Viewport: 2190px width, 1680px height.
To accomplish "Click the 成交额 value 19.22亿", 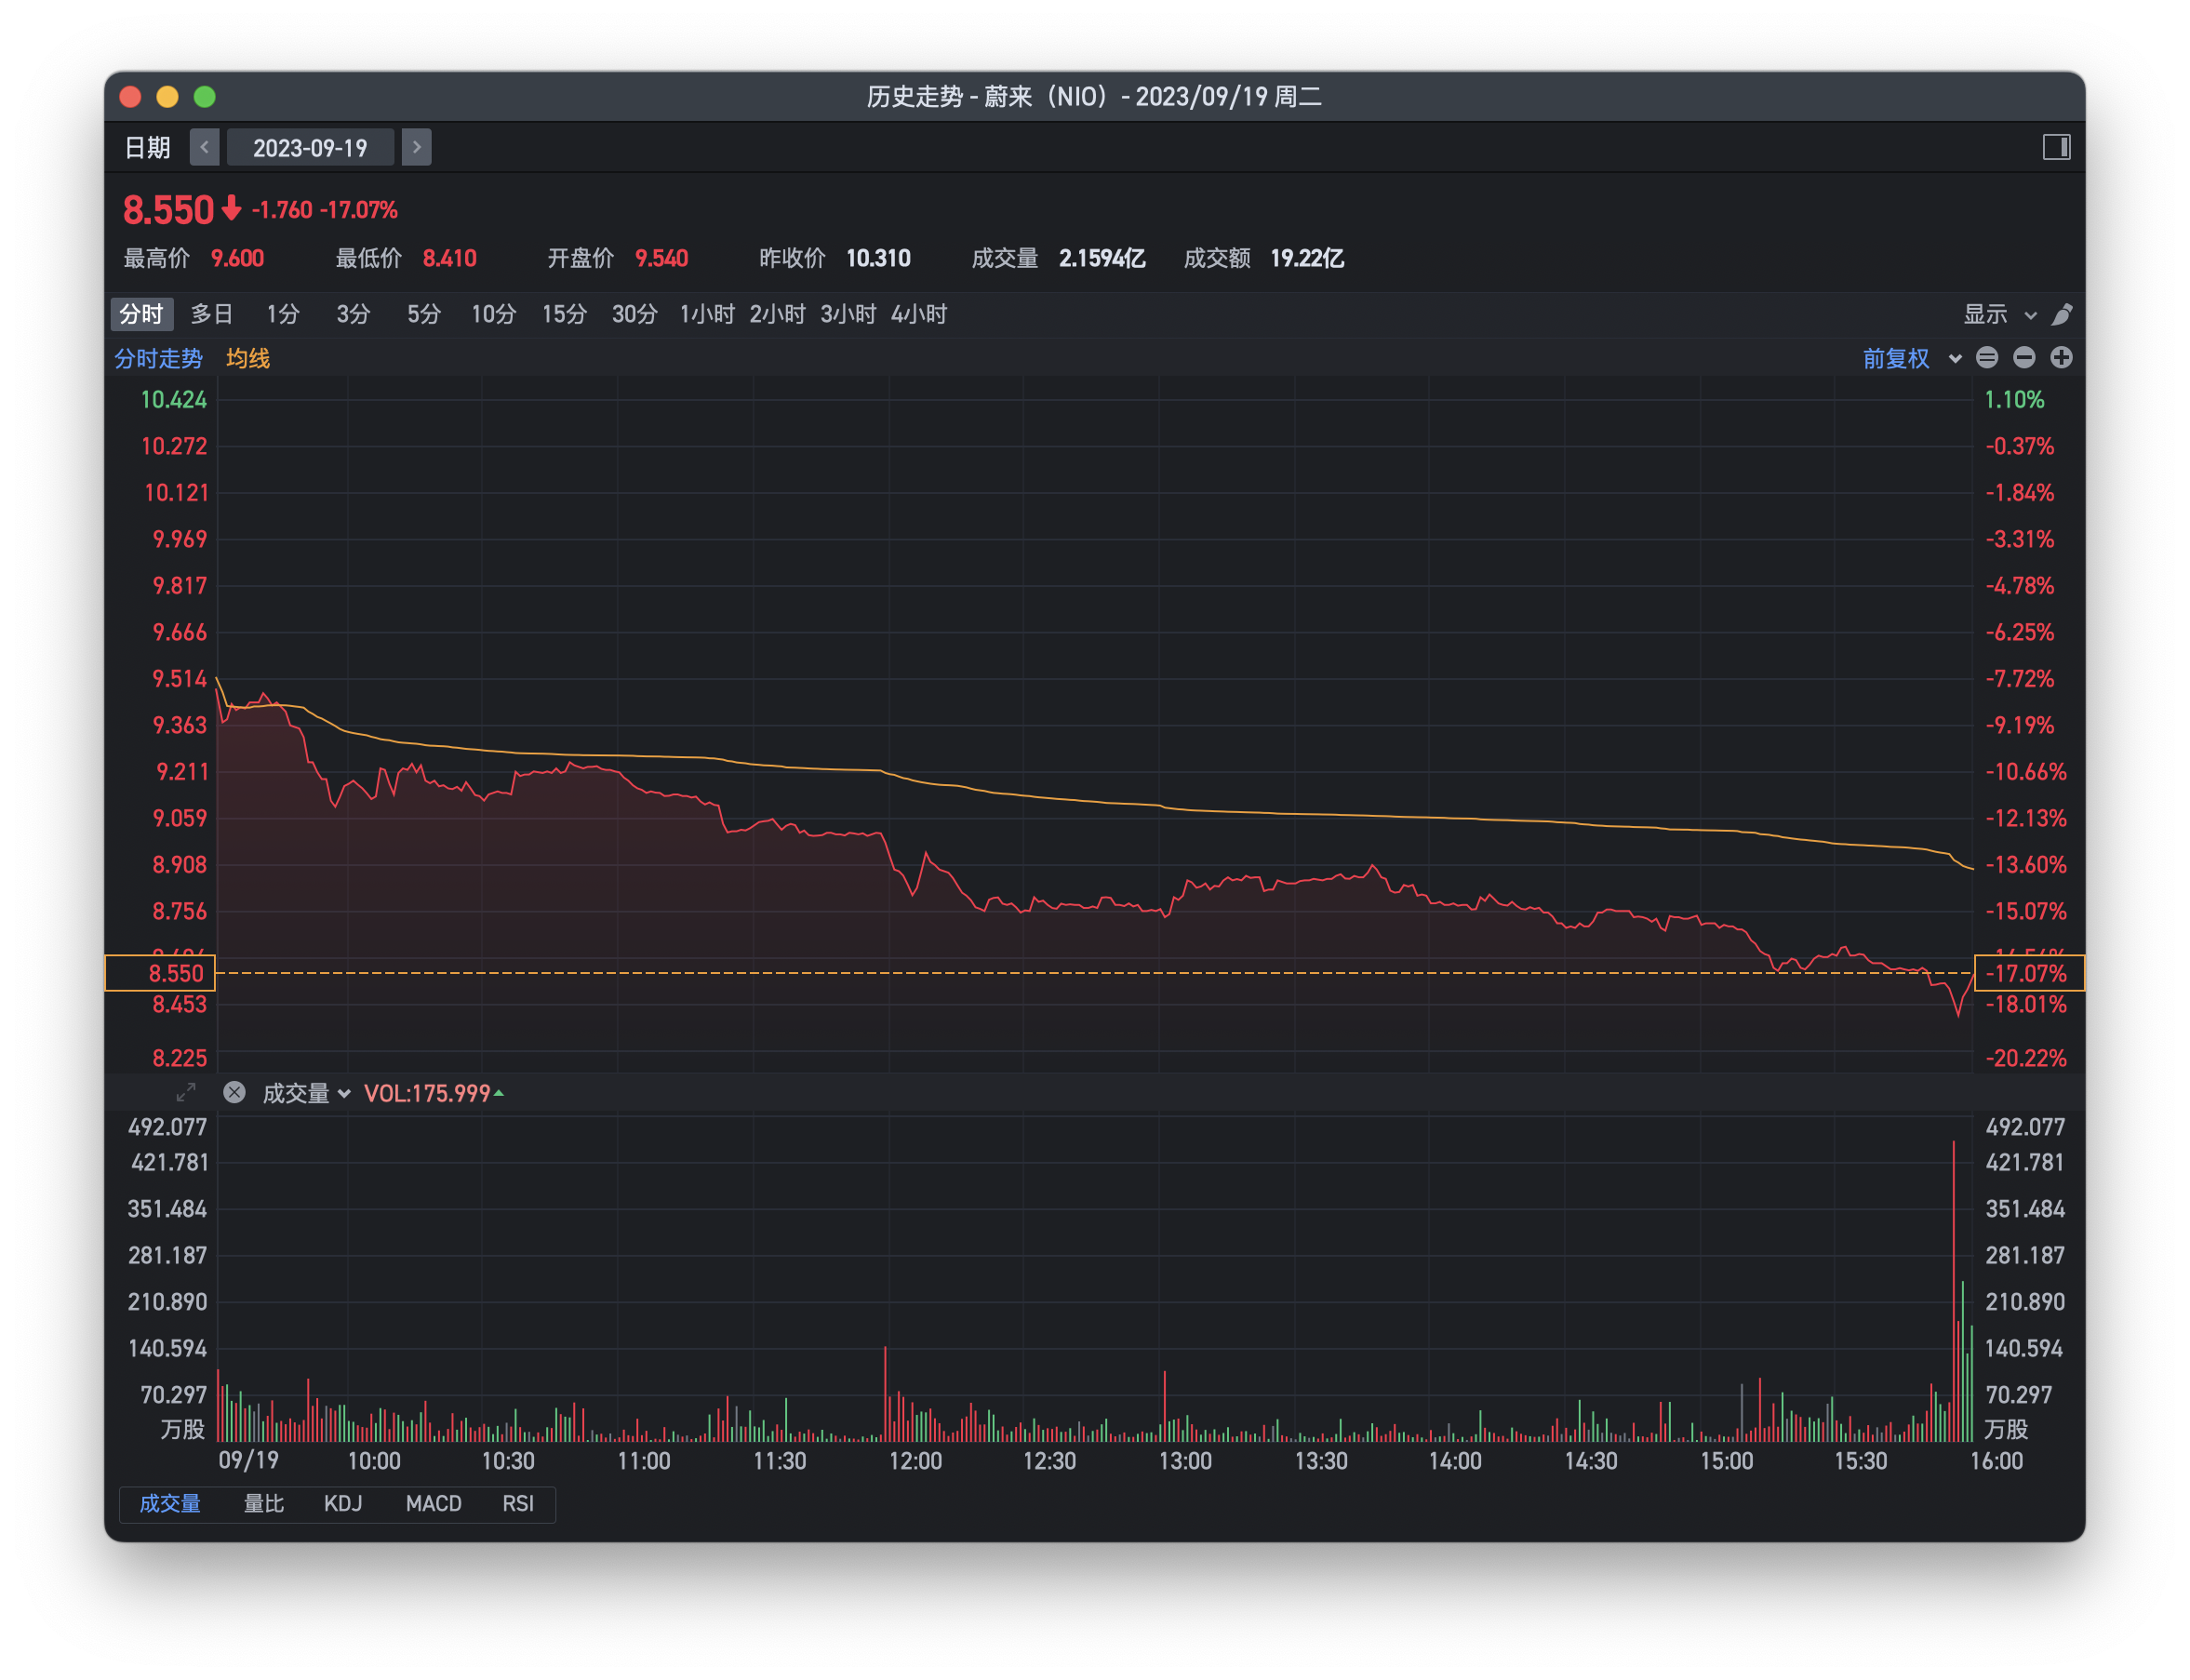I will [1307, 258].
